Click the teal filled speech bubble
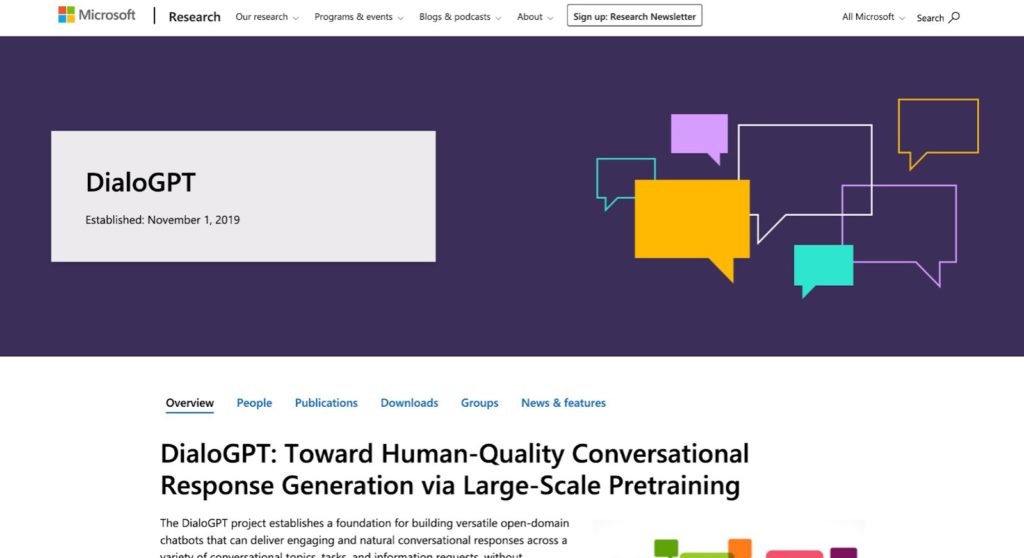The height and width of the screenshot is (558, 1024). pyautogui.click(x=823, y=265)
